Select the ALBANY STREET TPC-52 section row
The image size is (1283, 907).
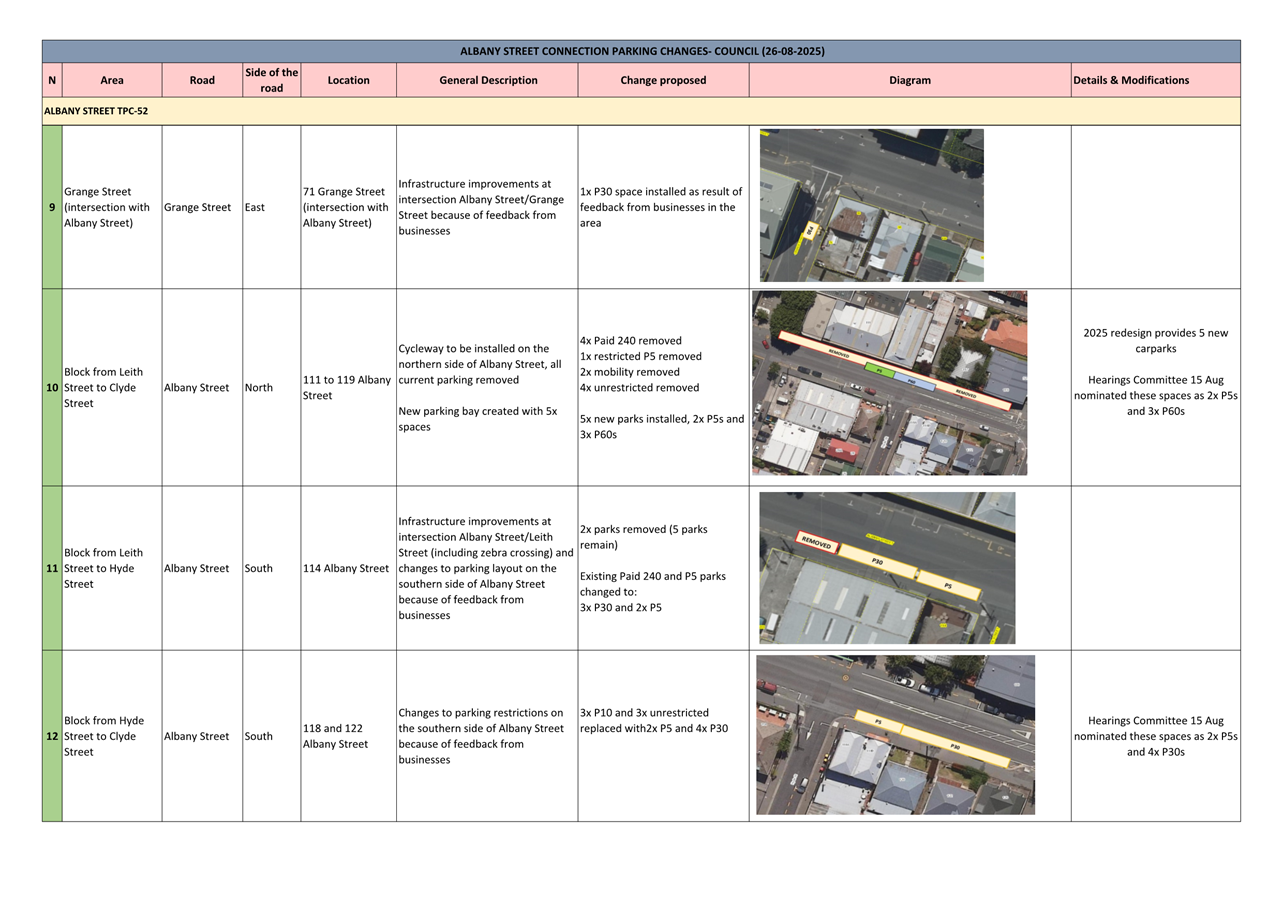pos(96,111)
